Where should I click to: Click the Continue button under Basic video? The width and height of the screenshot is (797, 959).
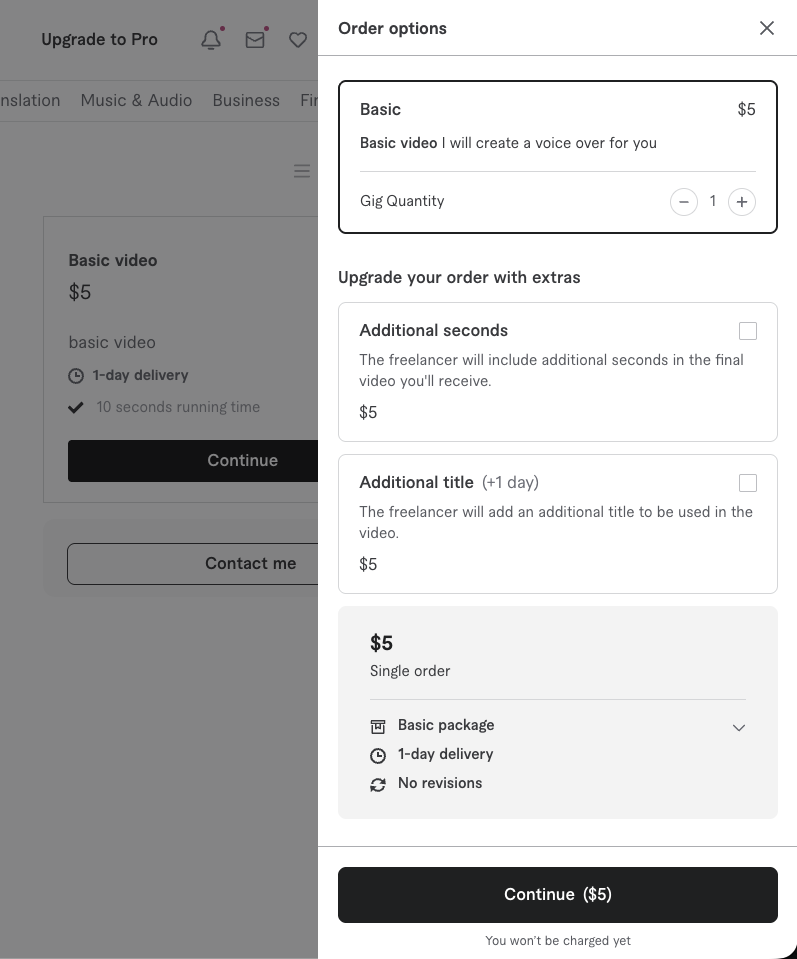193,461
